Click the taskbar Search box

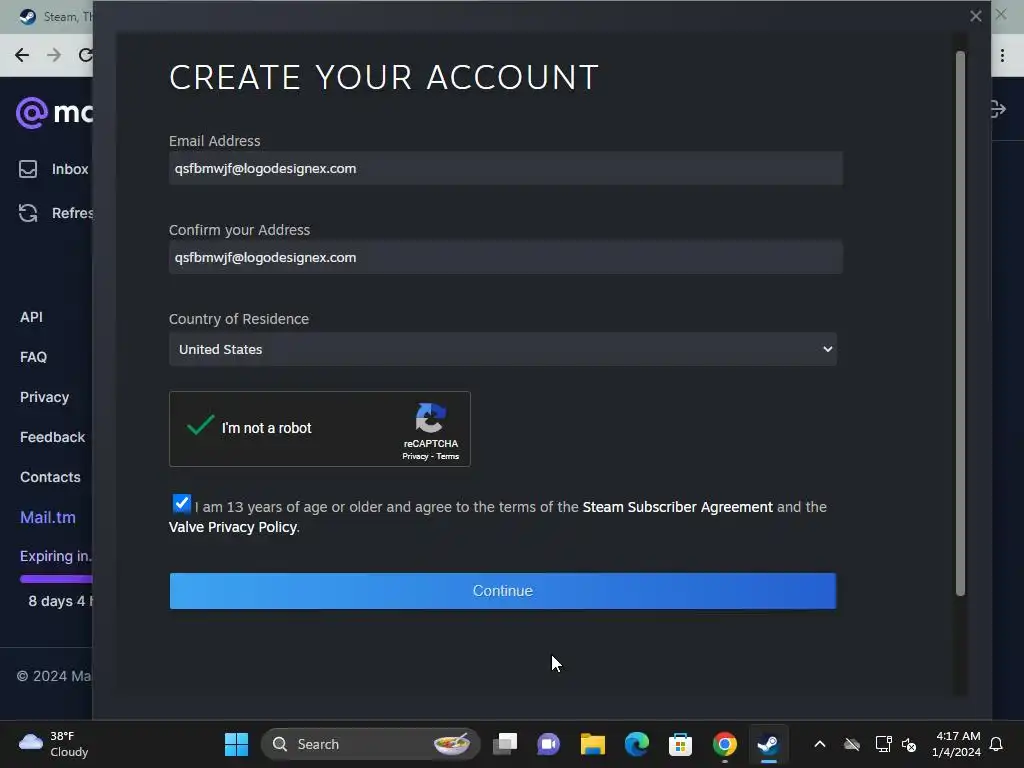tap(370, 744)
